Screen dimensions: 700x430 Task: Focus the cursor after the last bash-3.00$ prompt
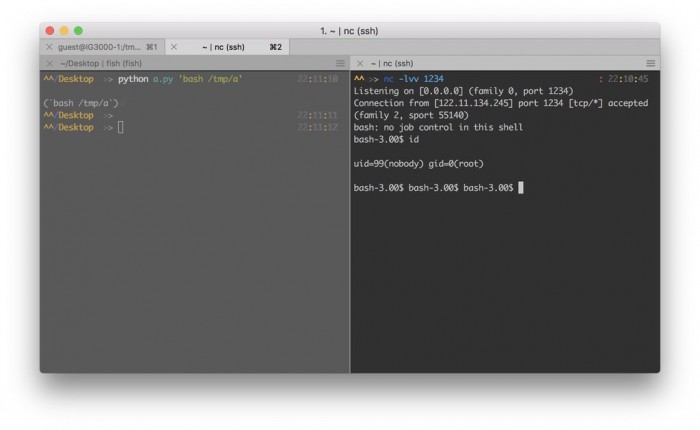click(521, 187)
